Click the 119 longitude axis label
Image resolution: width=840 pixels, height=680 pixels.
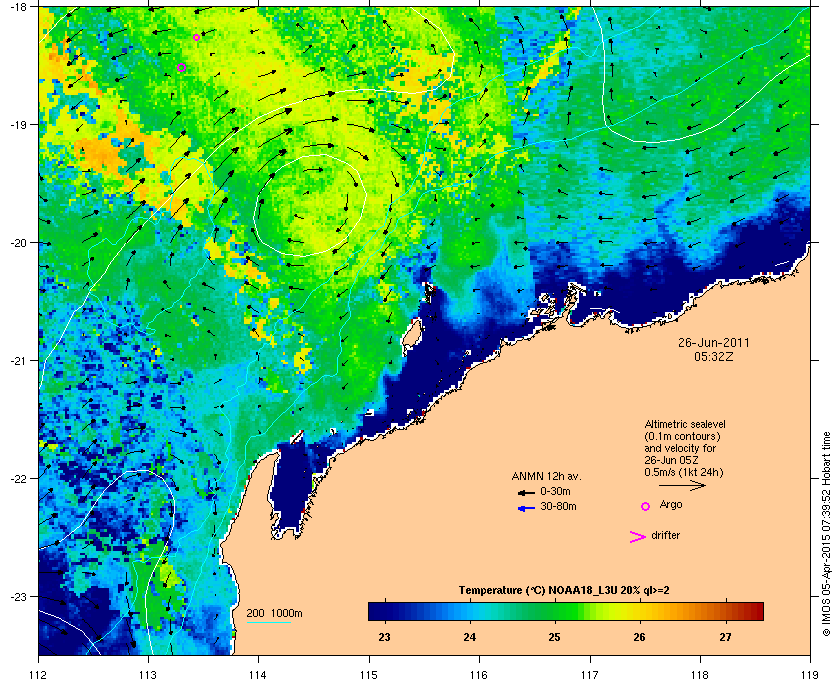coord(810,674)
